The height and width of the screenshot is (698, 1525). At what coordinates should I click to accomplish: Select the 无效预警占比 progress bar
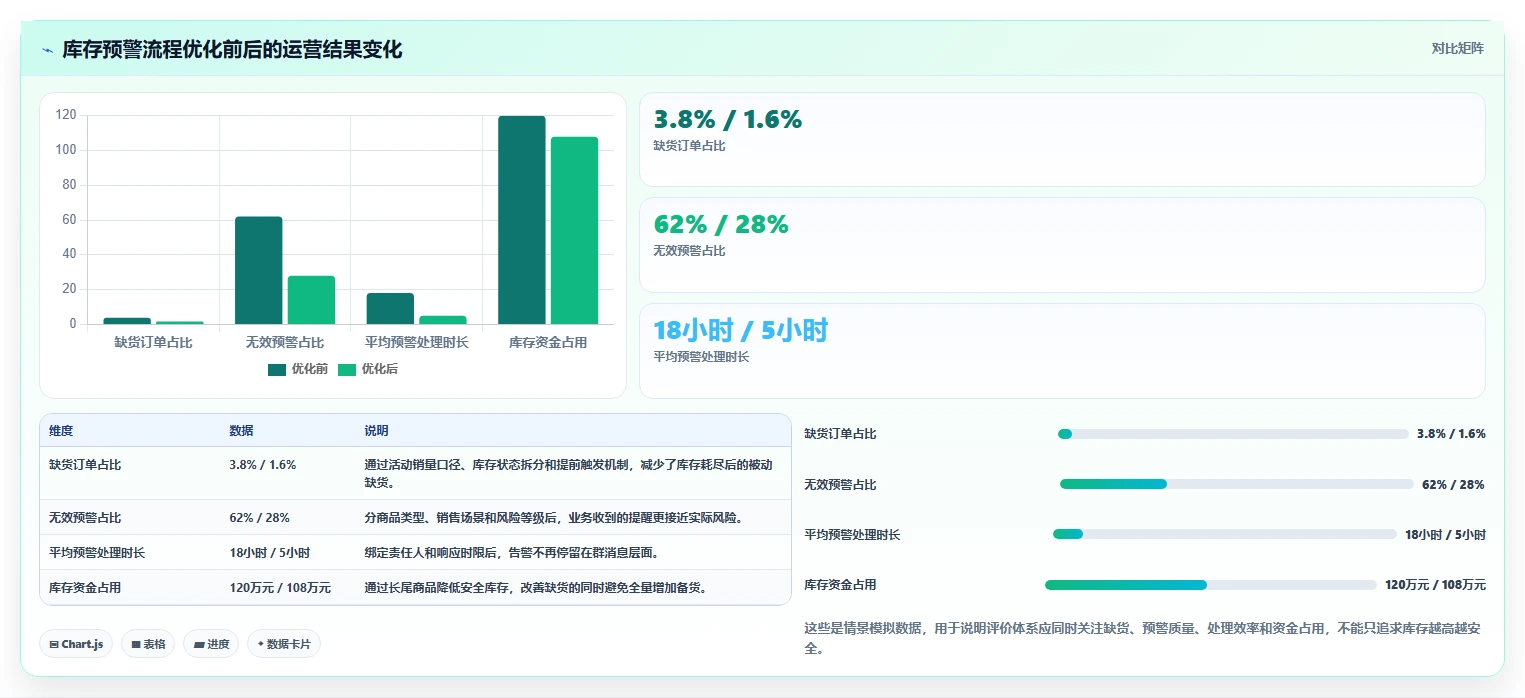point(1237,484)
